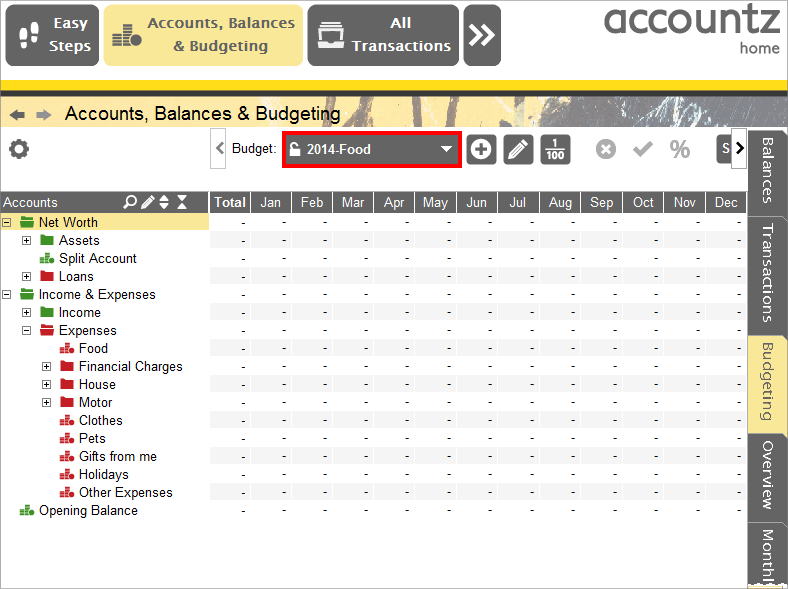Click the red House folder icon
The height and width of the screenshot is (589, 788).
[x=67, y=384]
